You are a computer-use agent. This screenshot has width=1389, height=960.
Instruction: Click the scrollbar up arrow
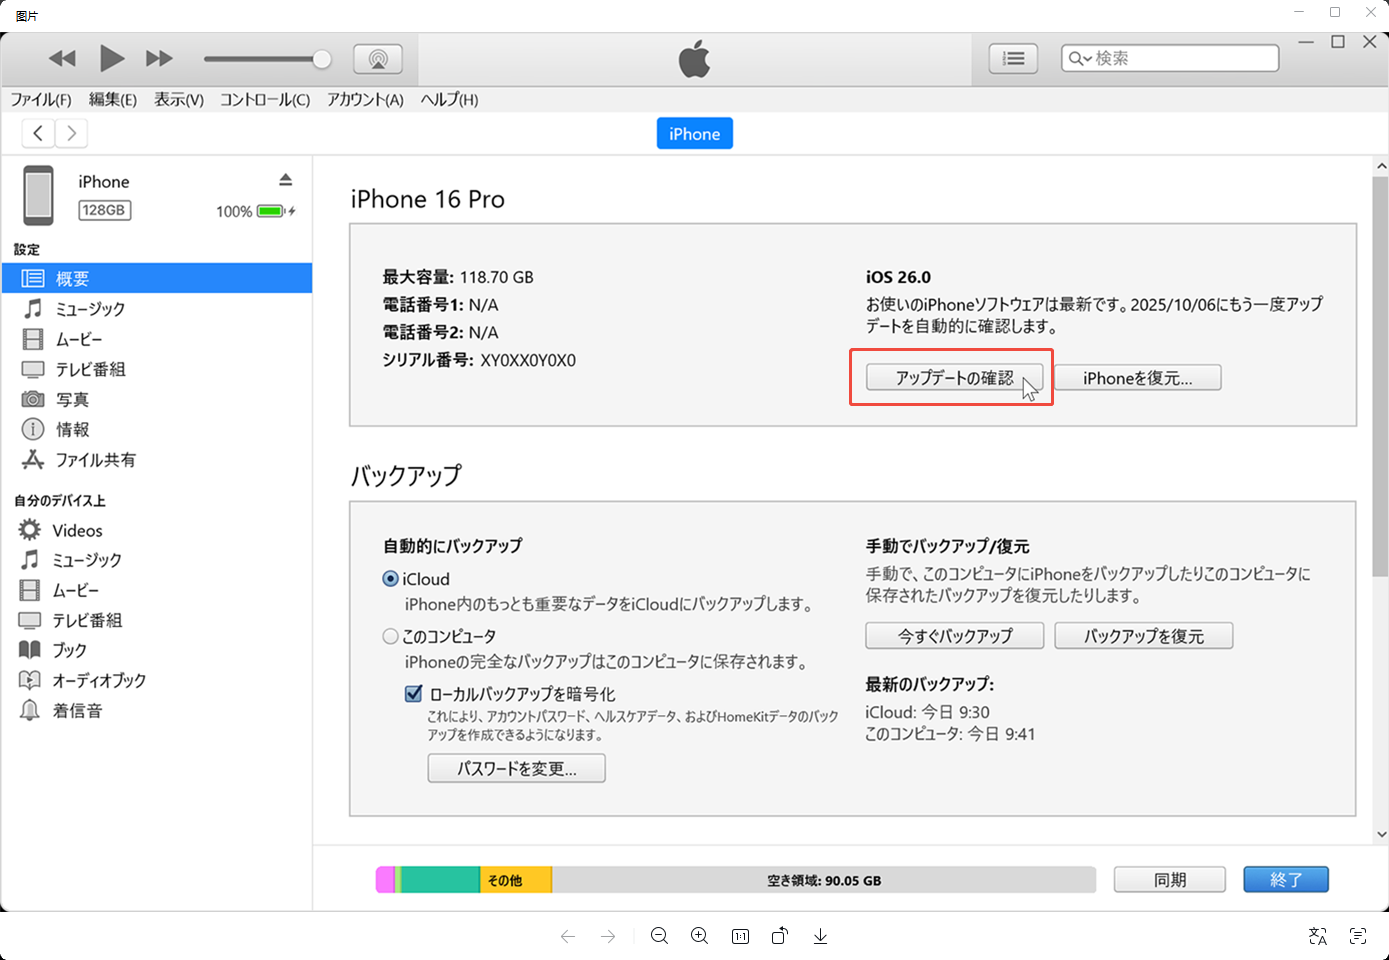tap(1381, 166)
